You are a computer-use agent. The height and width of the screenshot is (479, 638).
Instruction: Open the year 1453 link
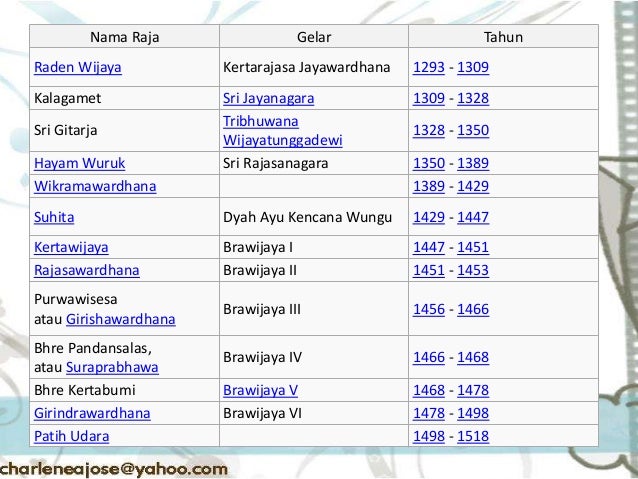pyautogui.click(x=473, y=270)
